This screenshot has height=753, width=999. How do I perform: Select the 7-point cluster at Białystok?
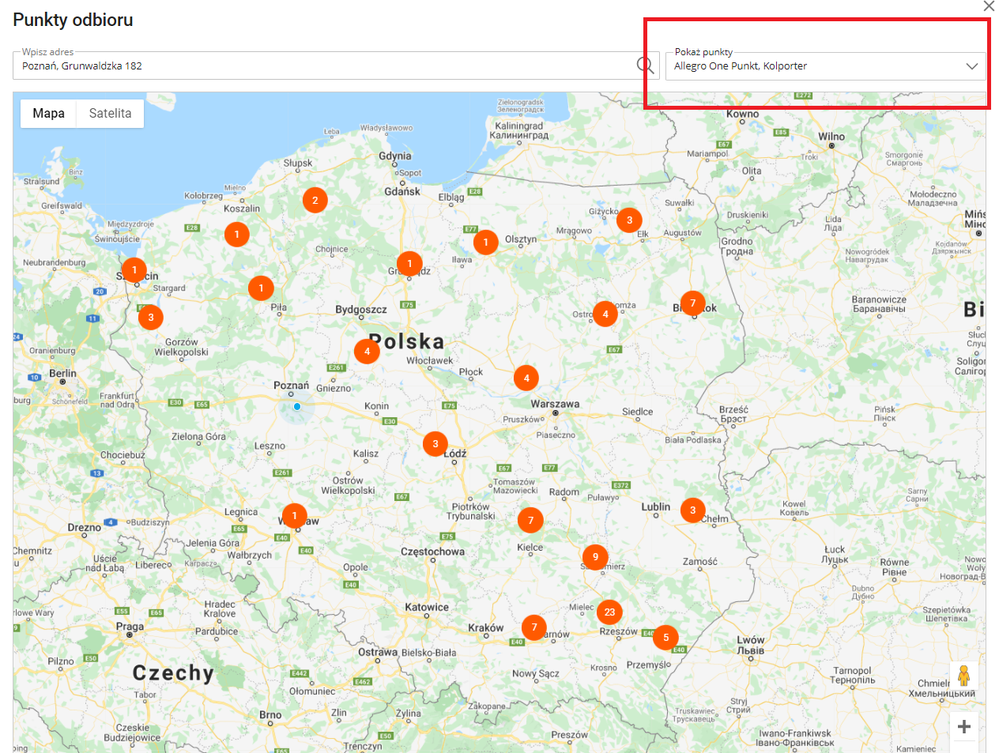692,302
